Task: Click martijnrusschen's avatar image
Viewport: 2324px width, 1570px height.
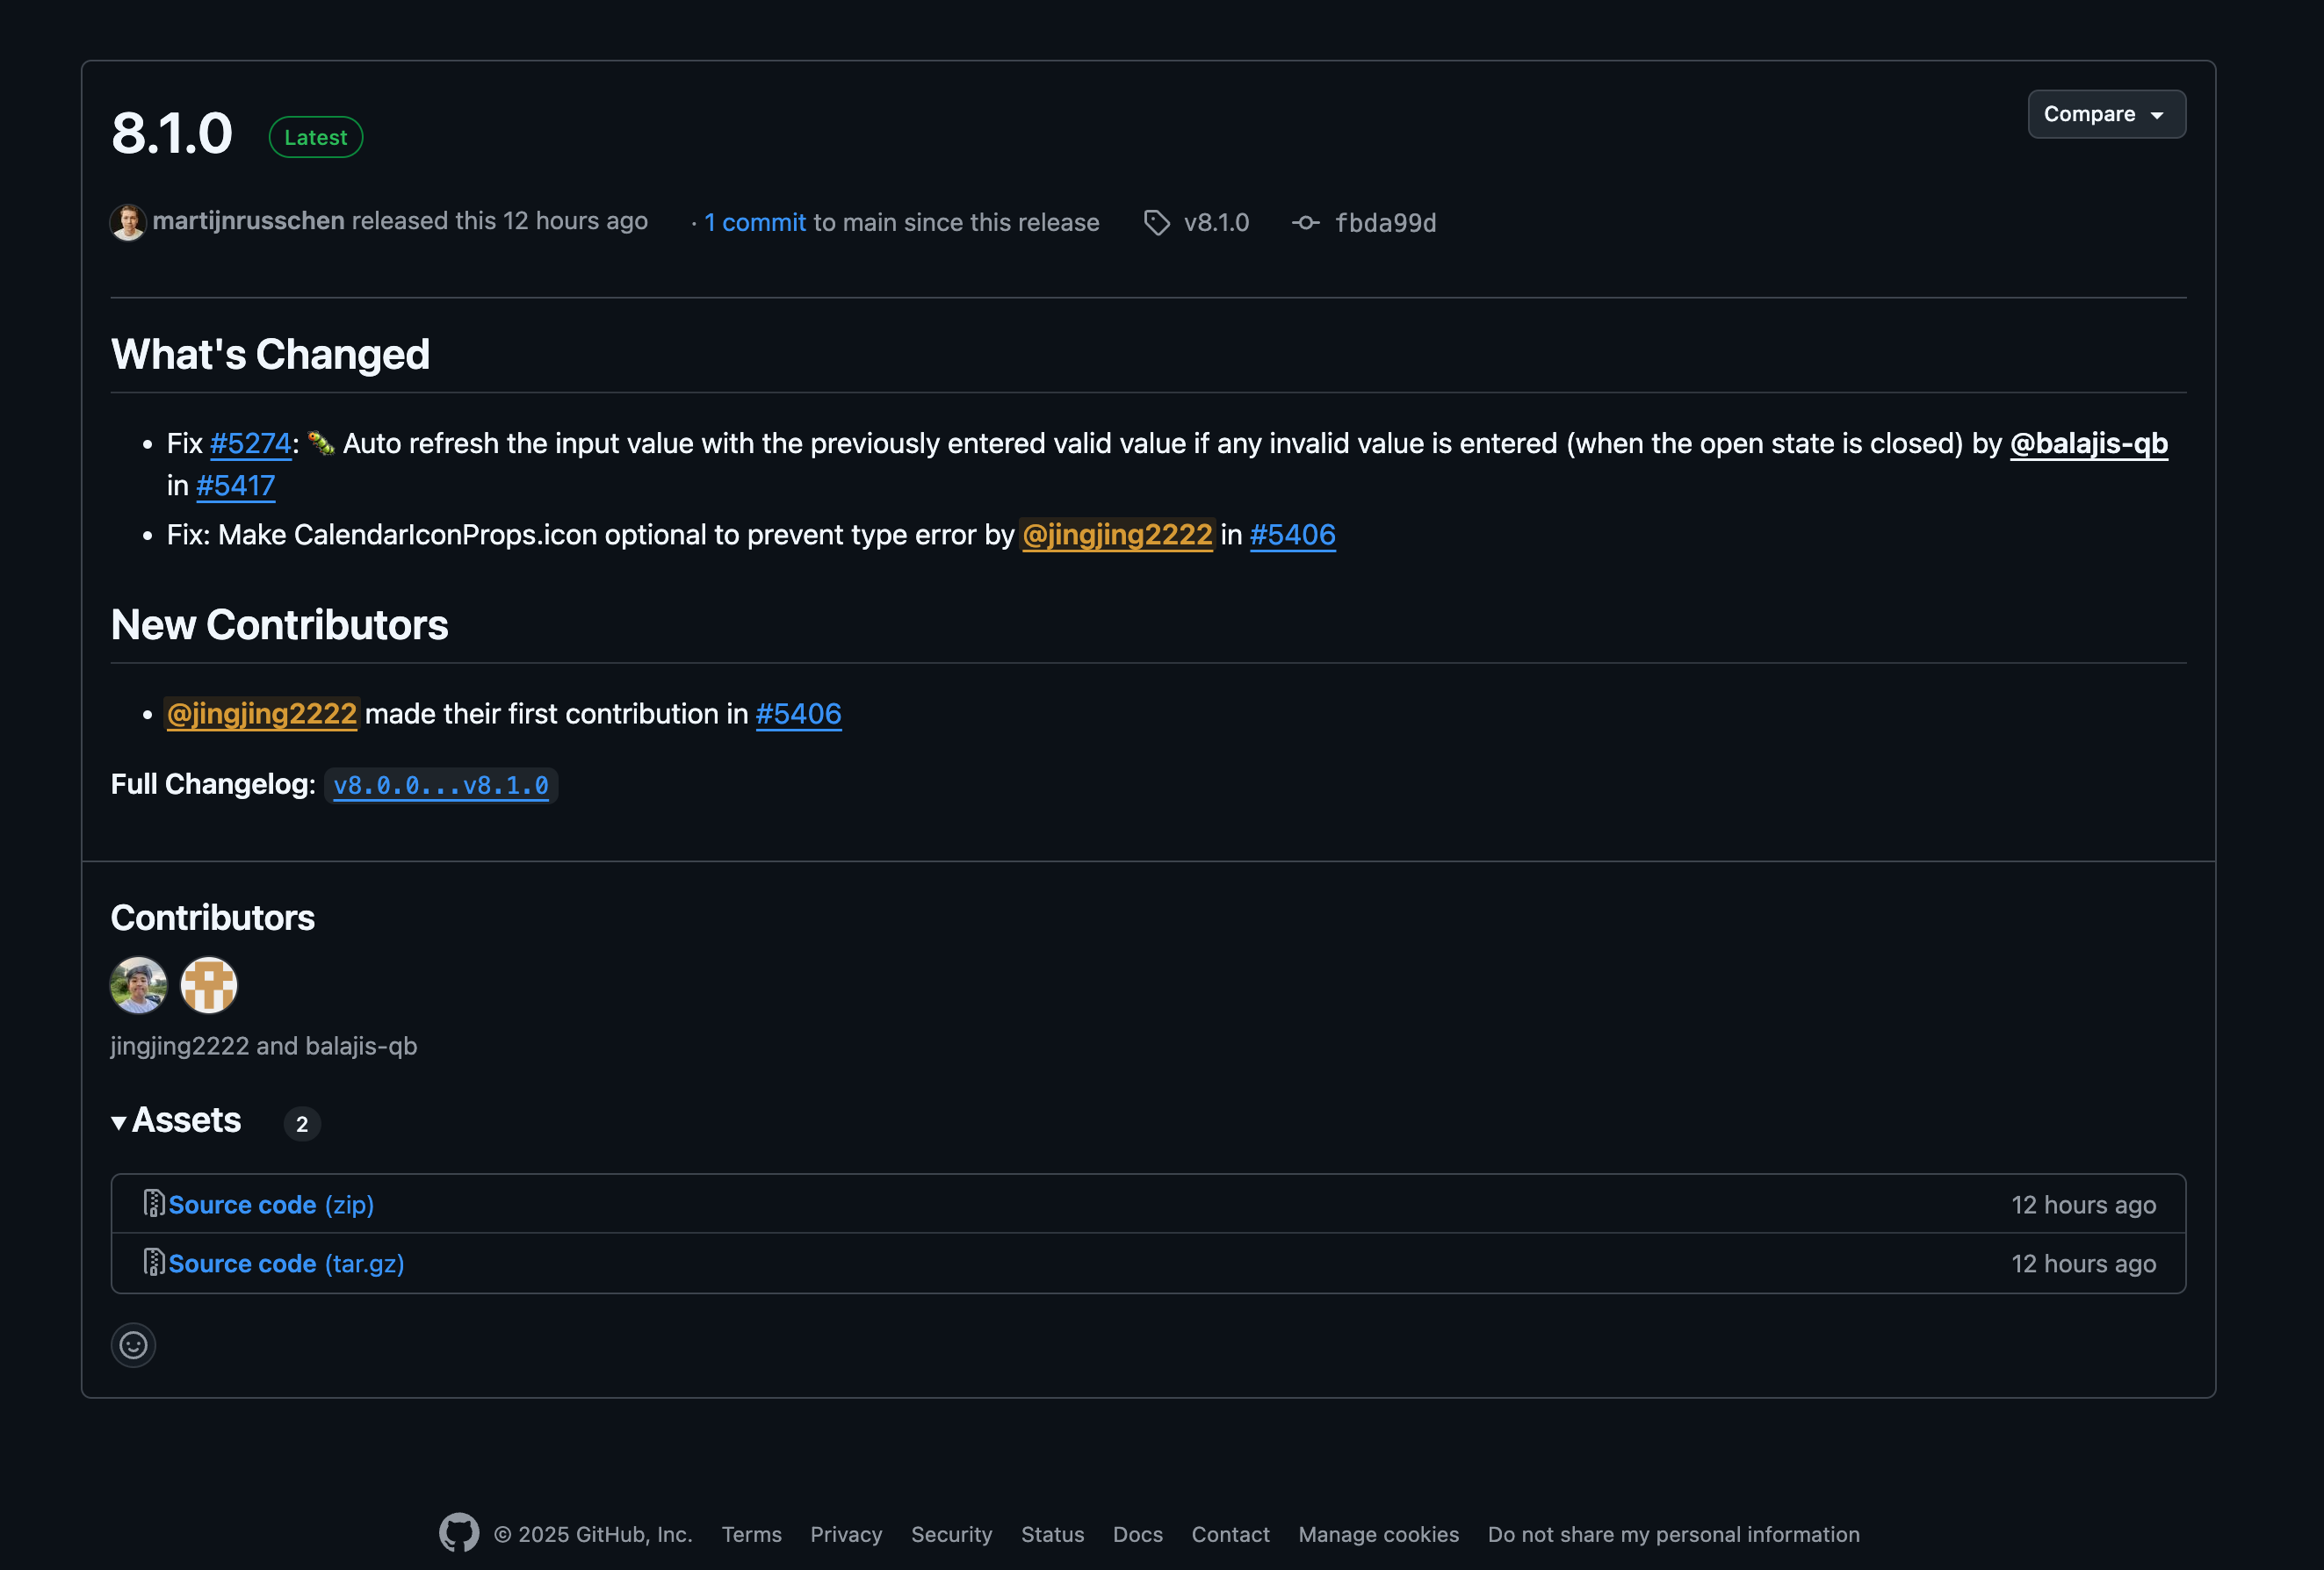Action: pyautogui.click(x=128, y=222)
